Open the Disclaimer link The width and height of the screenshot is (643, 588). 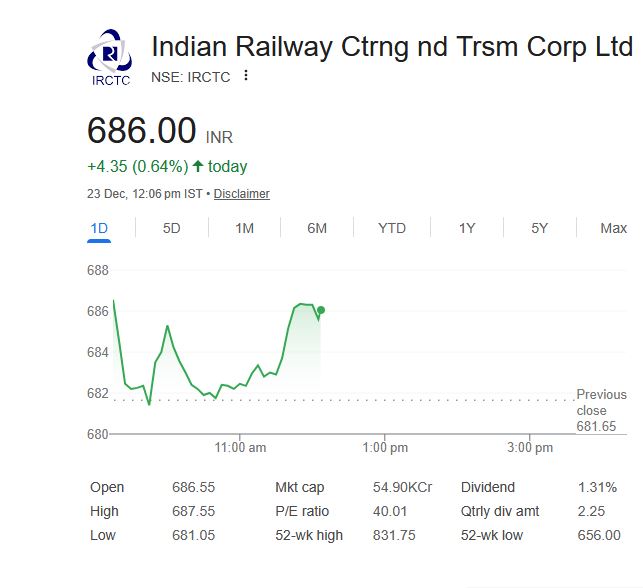coord(242,194)
